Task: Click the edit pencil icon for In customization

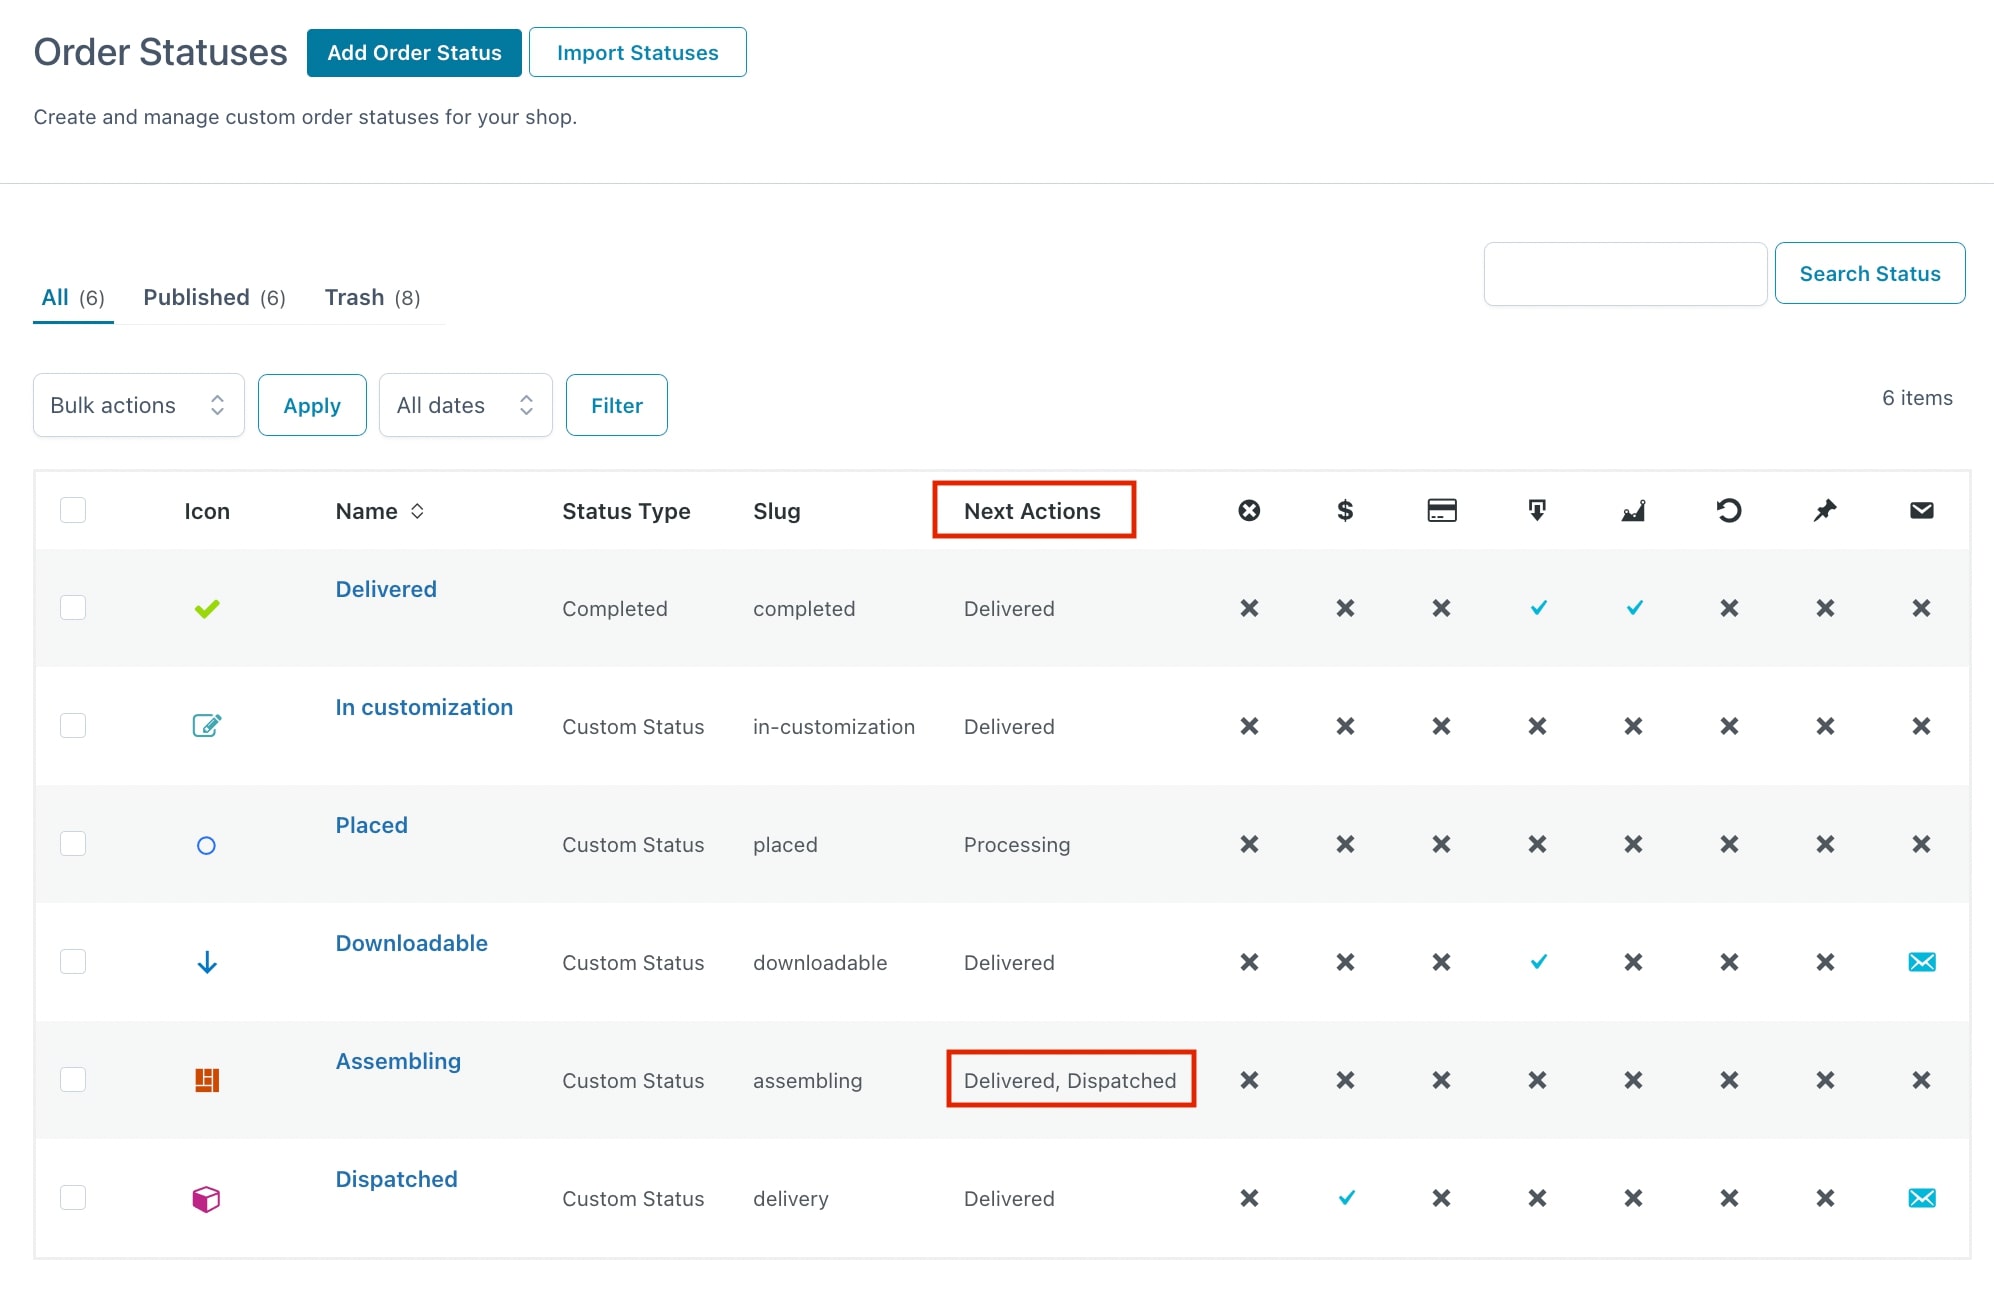Action: click(207, 725)
